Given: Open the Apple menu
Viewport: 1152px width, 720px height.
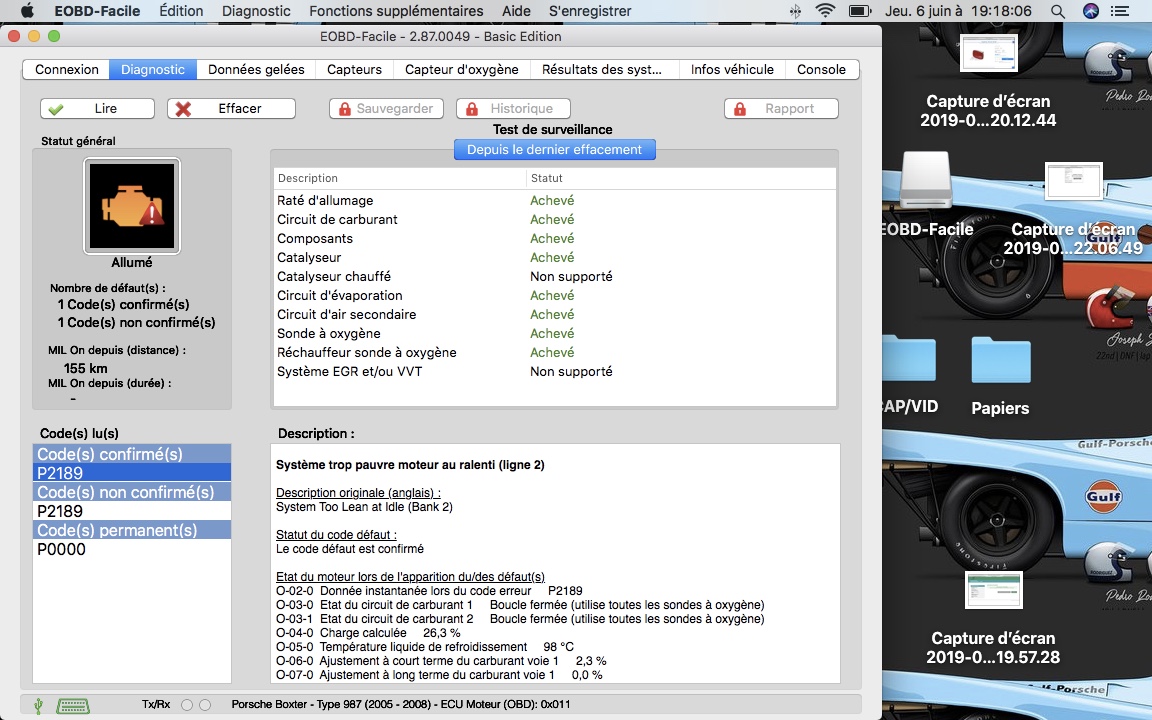Looking at the screenshot, I should click(x=27, y=10).
